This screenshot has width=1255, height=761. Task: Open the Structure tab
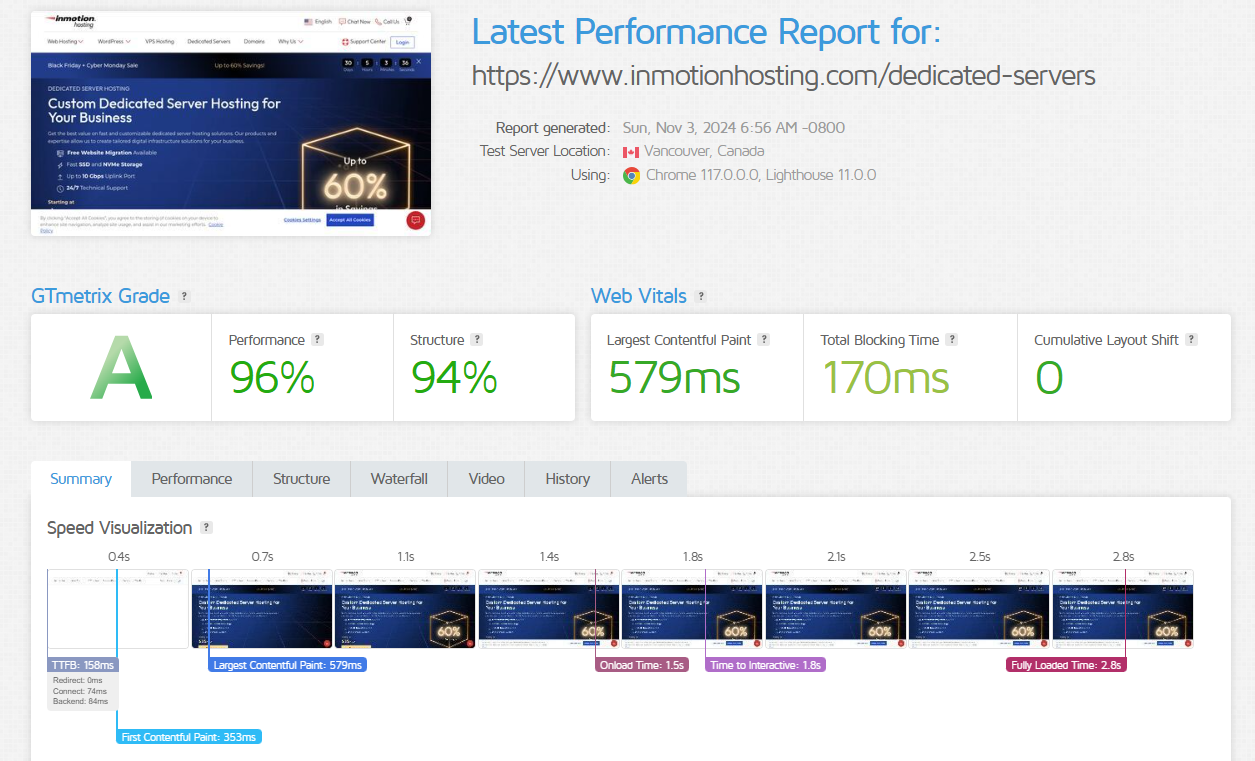[x=302, y=479]
